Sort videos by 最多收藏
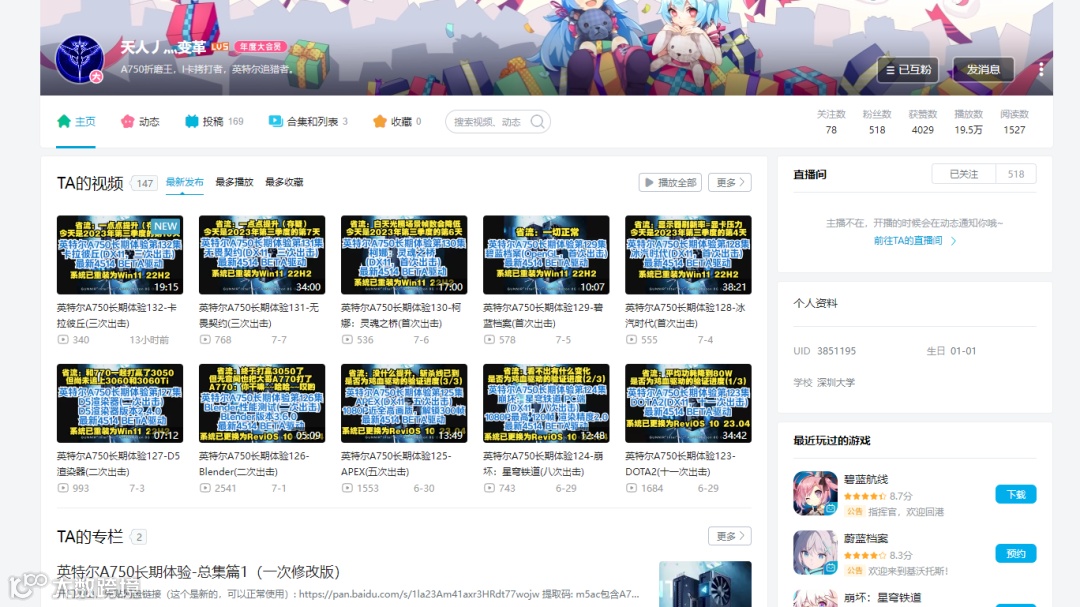This screenshot has height=607, width=1080. (284, 182)
